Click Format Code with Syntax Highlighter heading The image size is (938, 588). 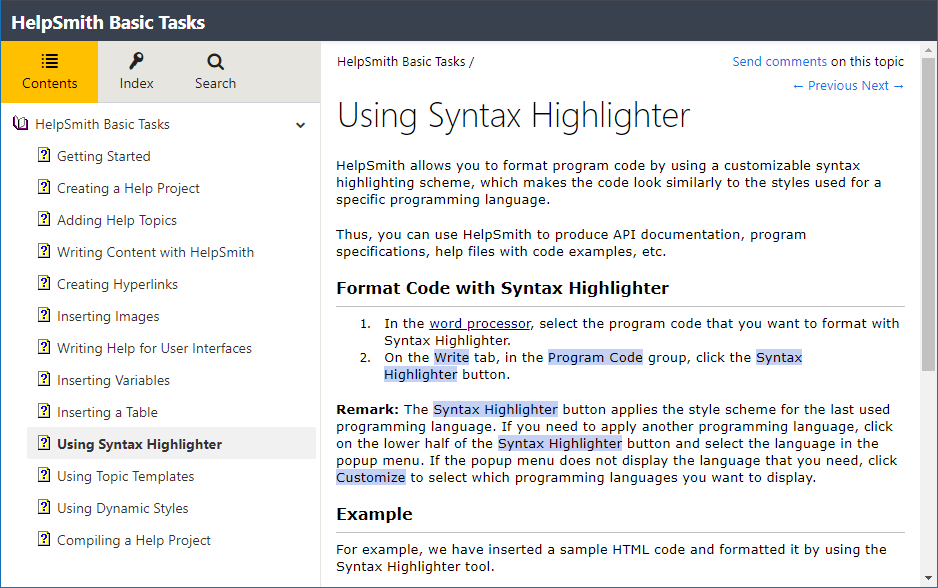point(502,288)
